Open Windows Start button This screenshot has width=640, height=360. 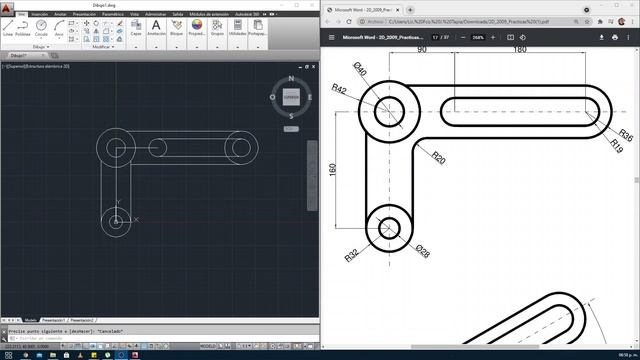pyautogui.click(x=8, y=356)
